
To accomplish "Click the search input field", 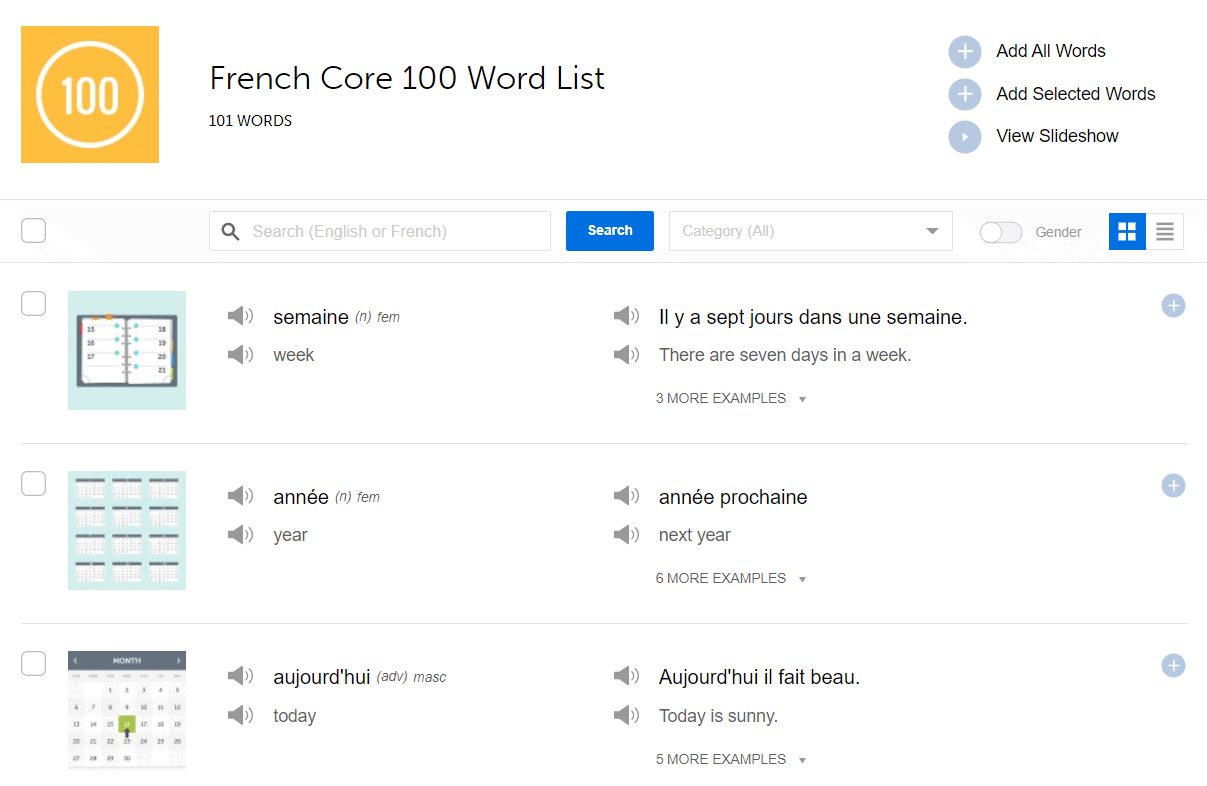I will point(380,231).
